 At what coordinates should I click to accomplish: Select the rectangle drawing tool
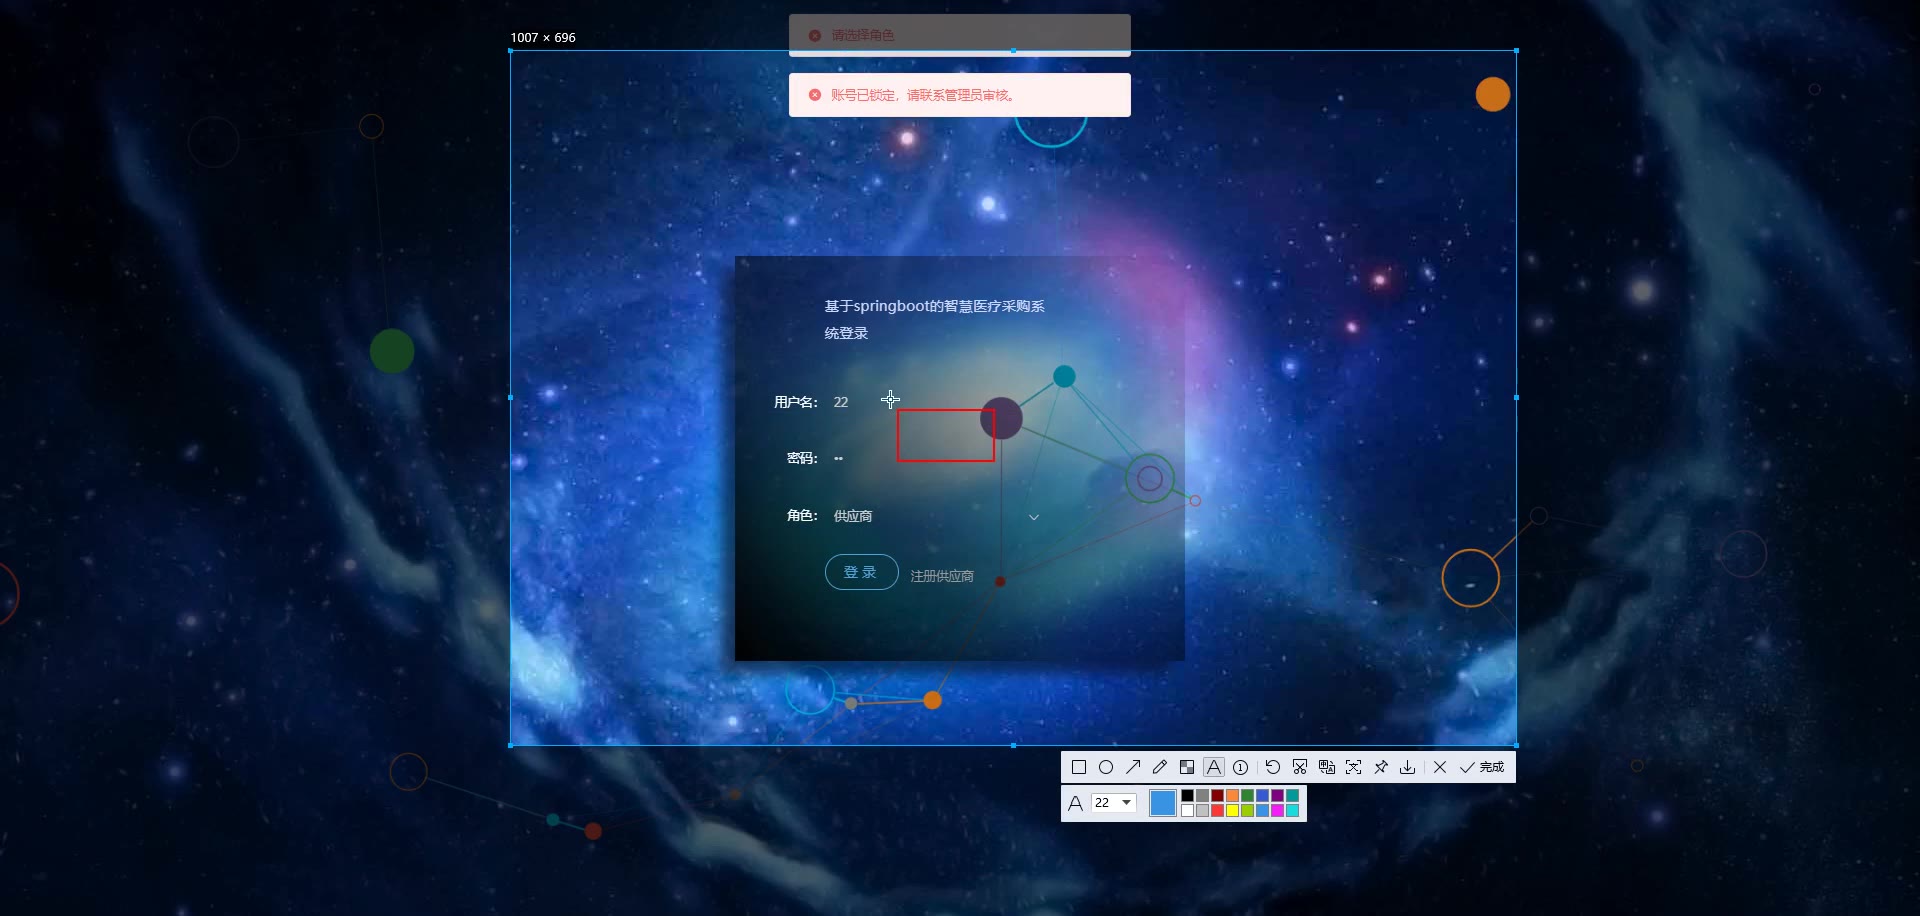point(1079,767)
